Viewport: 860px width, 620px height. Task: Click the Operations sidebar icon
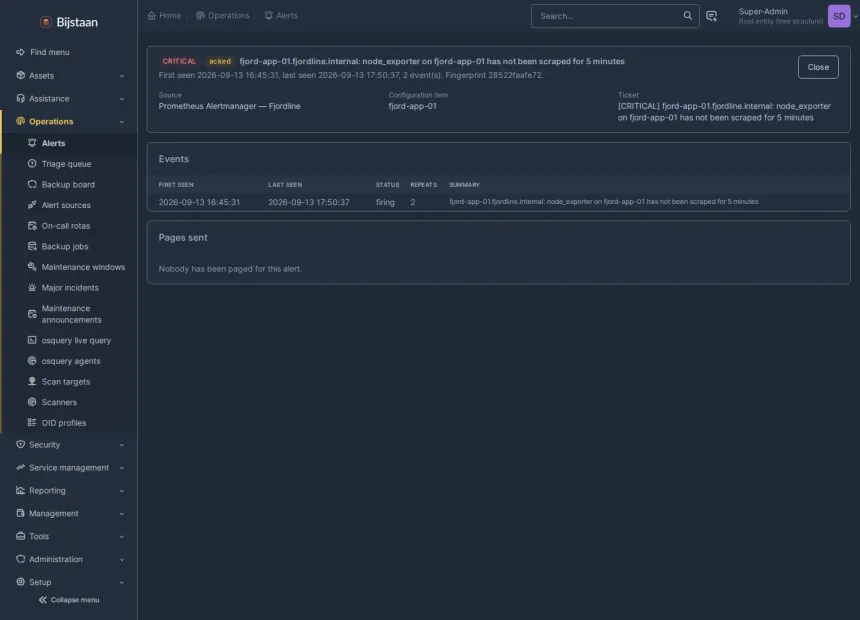tap(20, 121)
